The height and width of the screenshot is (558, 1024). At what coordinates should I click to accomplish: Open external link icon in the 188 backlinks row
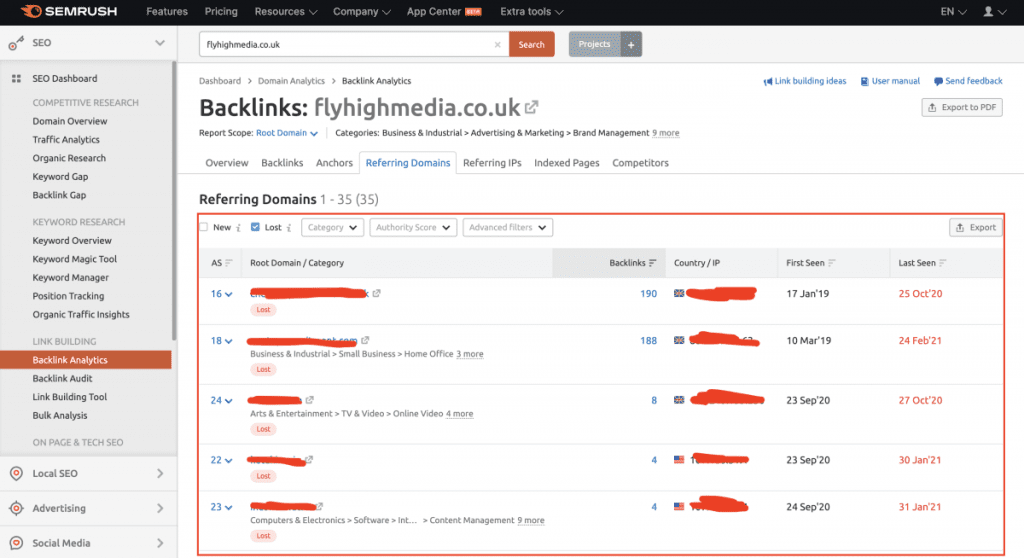click(x=365, y=340)
